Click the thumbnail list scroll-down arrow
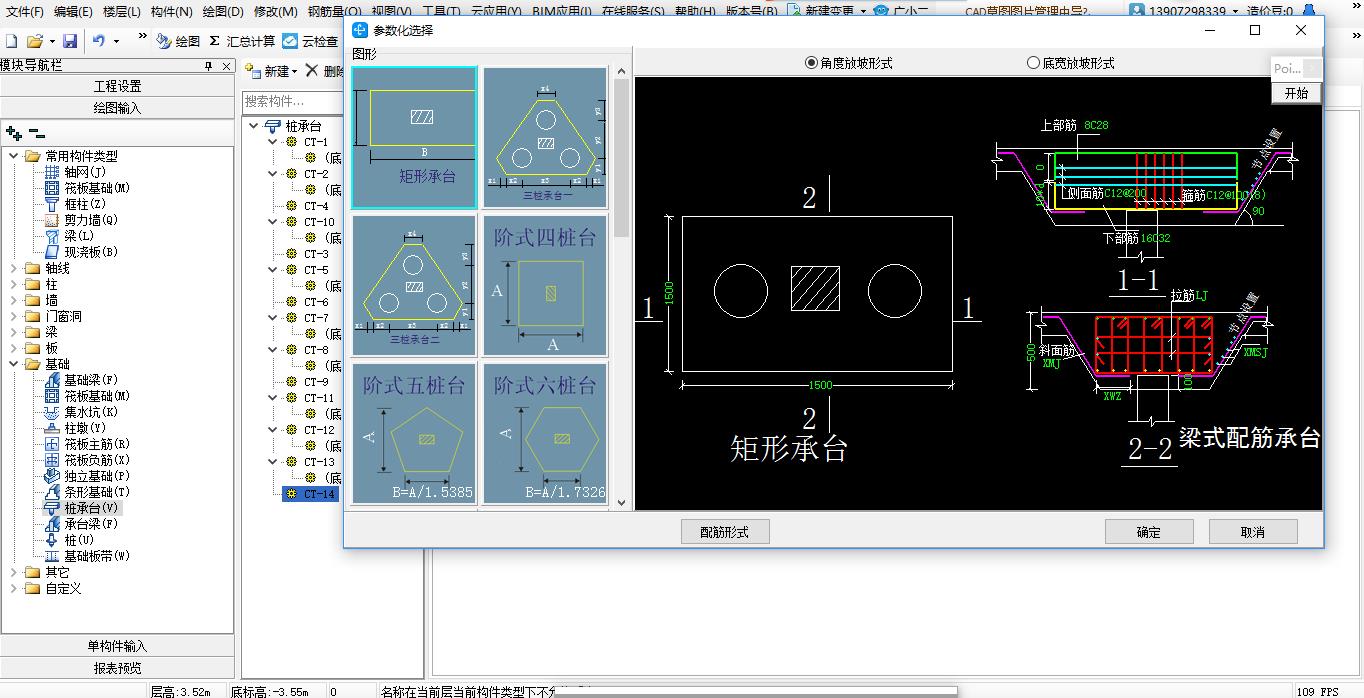 pyautogui.click(x=621, y=502)
